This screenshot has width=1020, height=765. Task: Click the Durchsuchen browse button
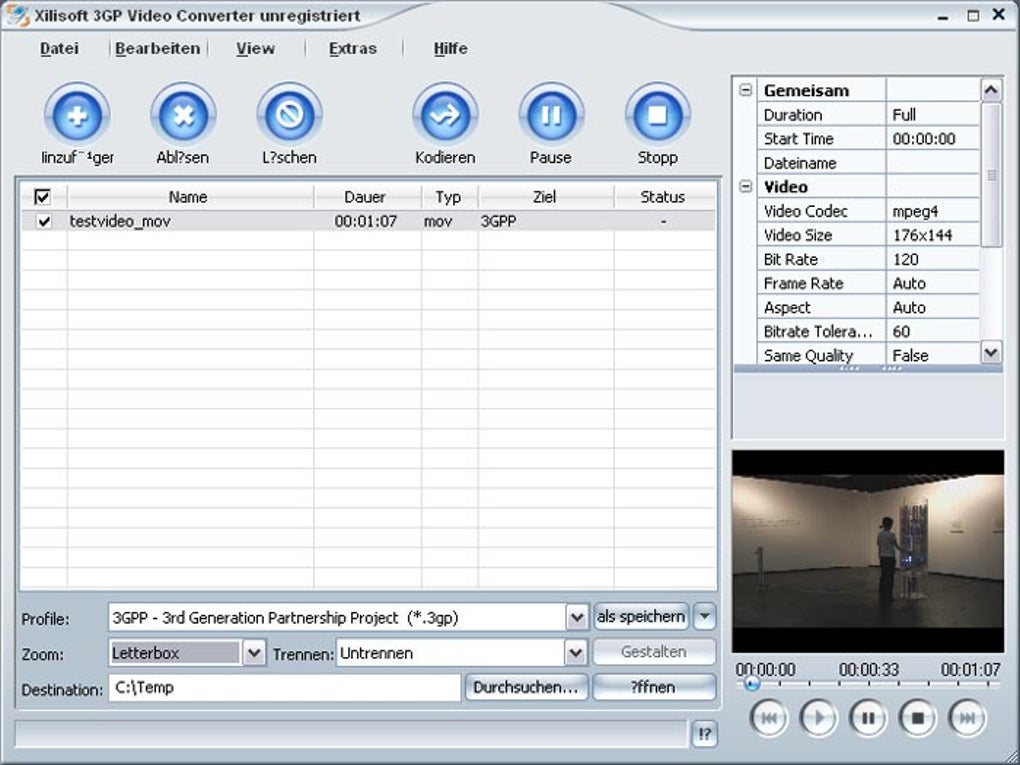click(525, 688)
